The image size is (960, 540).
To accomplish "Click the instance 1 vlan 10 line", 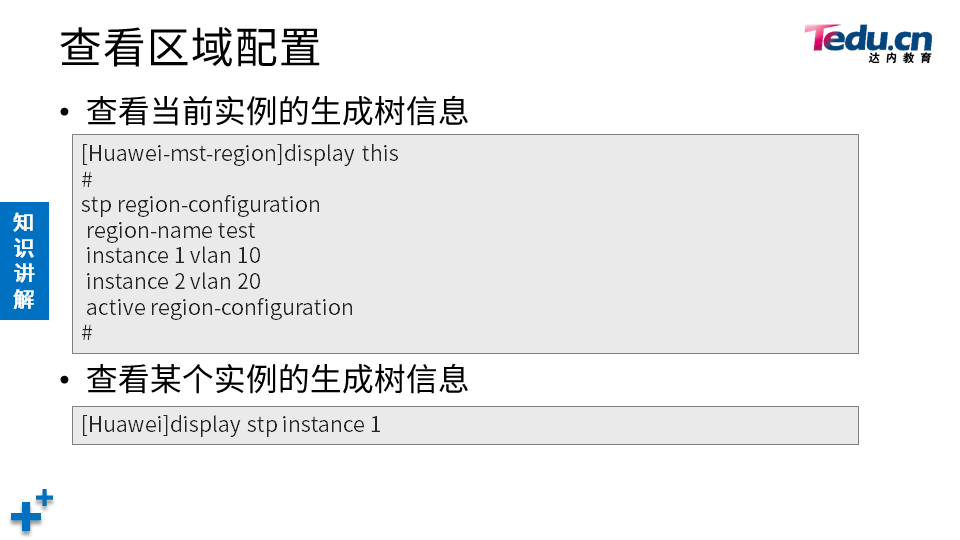I will [x=173, y=255].
